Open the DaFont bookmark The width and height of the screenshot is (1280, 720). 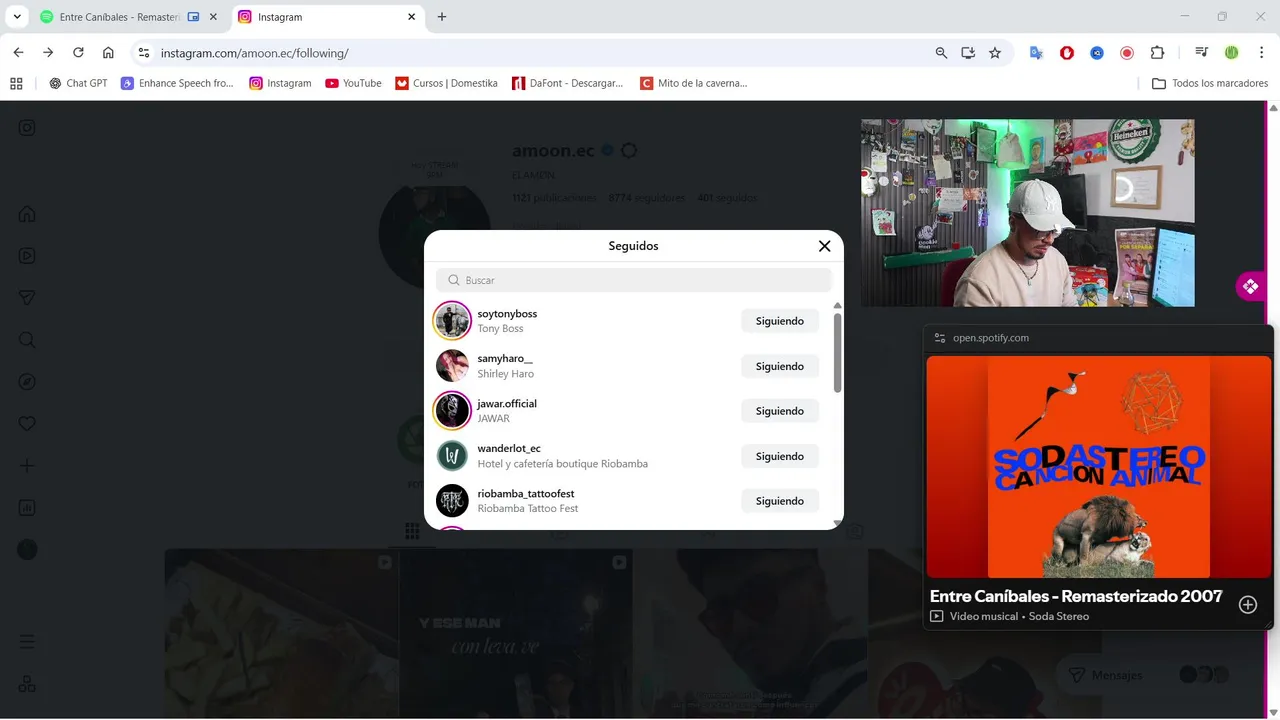pyautogui.click(x=567, y=83)
